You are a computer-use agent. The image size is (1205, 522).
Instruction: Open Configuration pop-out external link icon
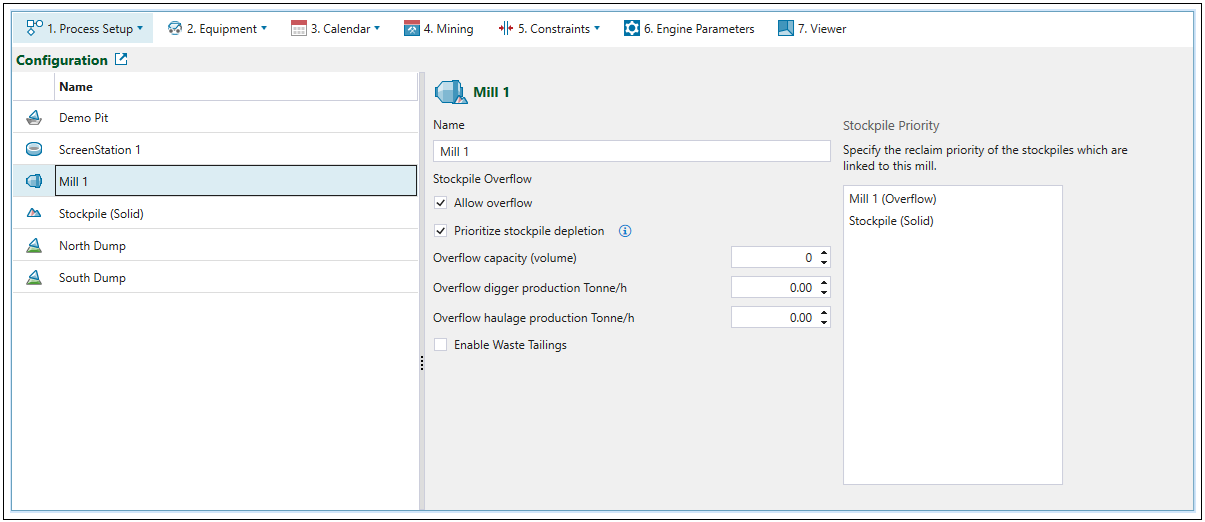click(121, 60)
